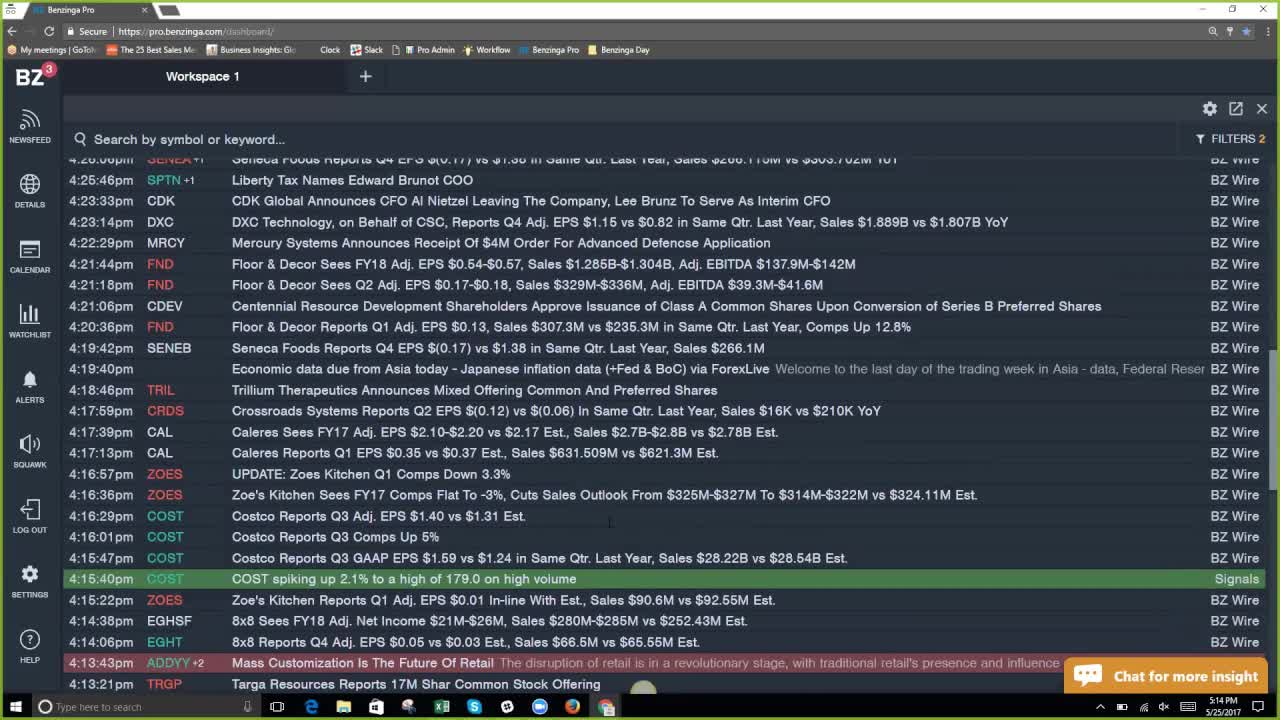
Task: Open Mass Customization Future Of Retail story
Action: click(362, 663)
